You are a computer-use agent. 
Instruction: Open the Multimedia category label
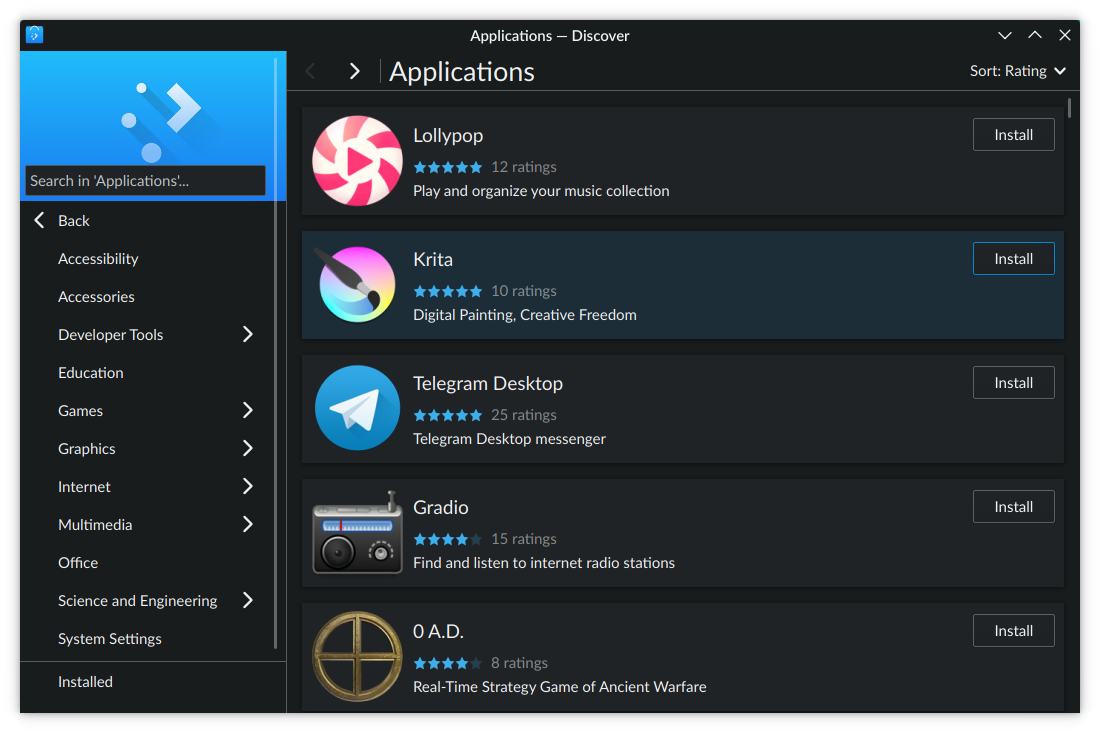pyautogui.click(x=95, y=524)
